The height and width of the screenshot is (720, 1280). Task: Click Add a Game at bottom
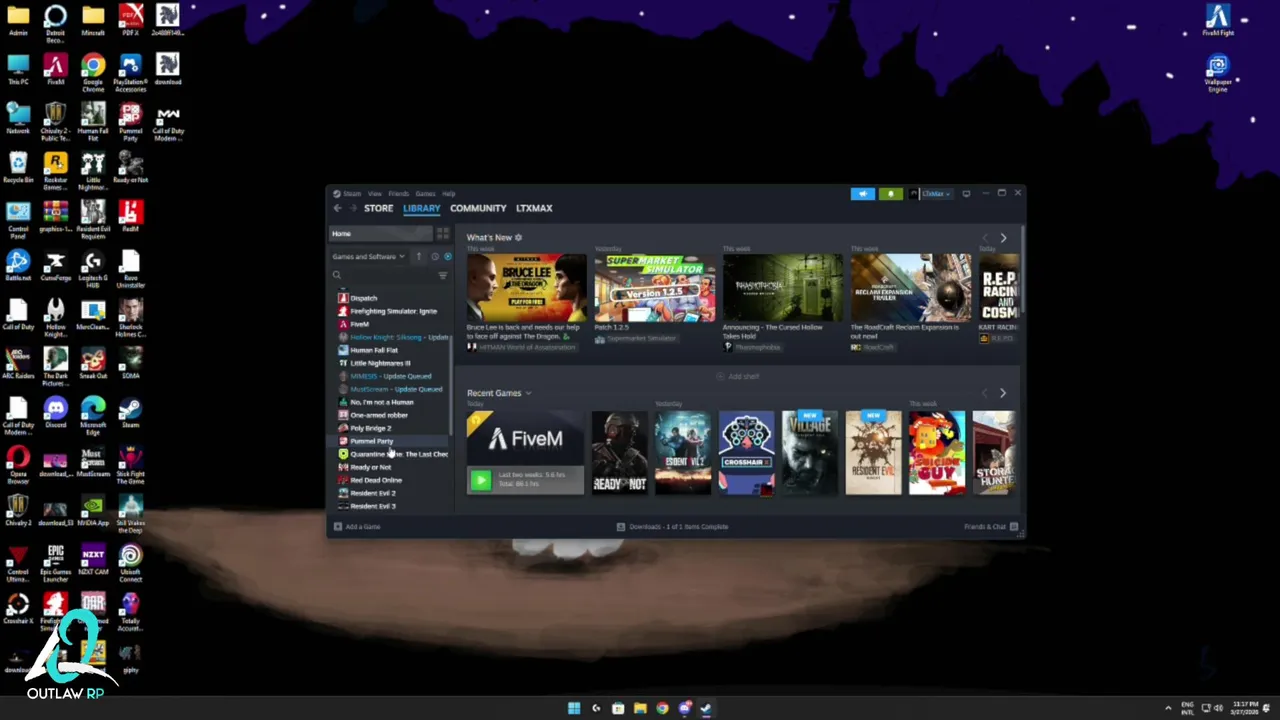click(357, 527)
